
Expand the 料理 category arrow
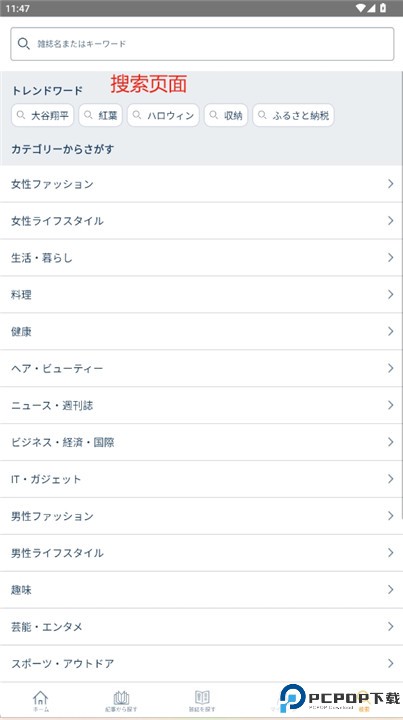pos(391,294)
